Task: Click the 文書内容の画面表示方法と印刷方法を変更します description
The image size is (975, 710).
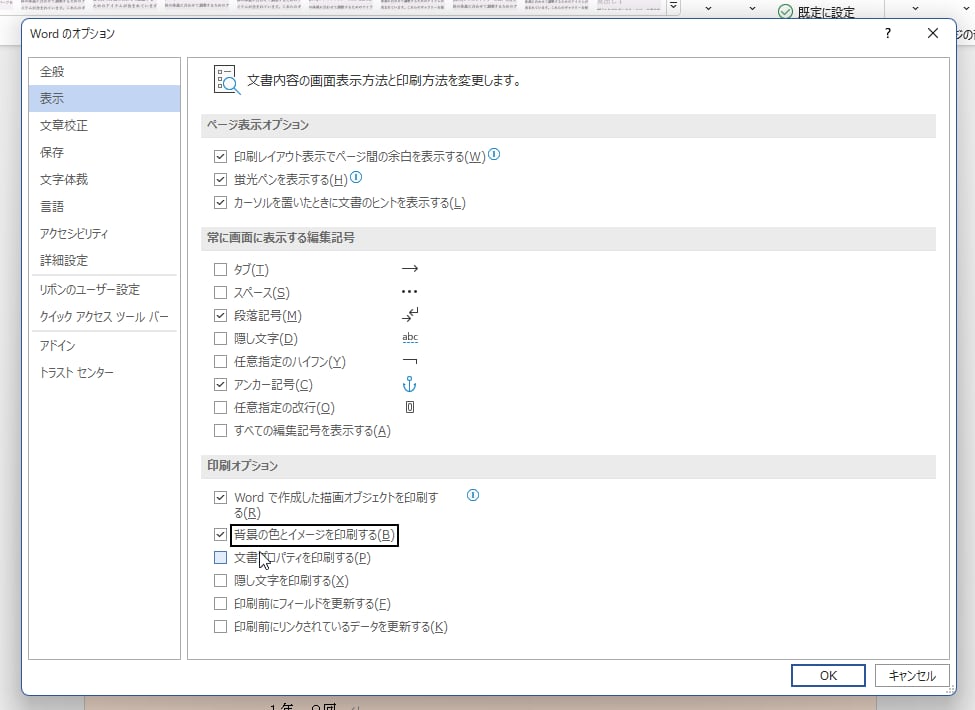Action: pos(385,81)
